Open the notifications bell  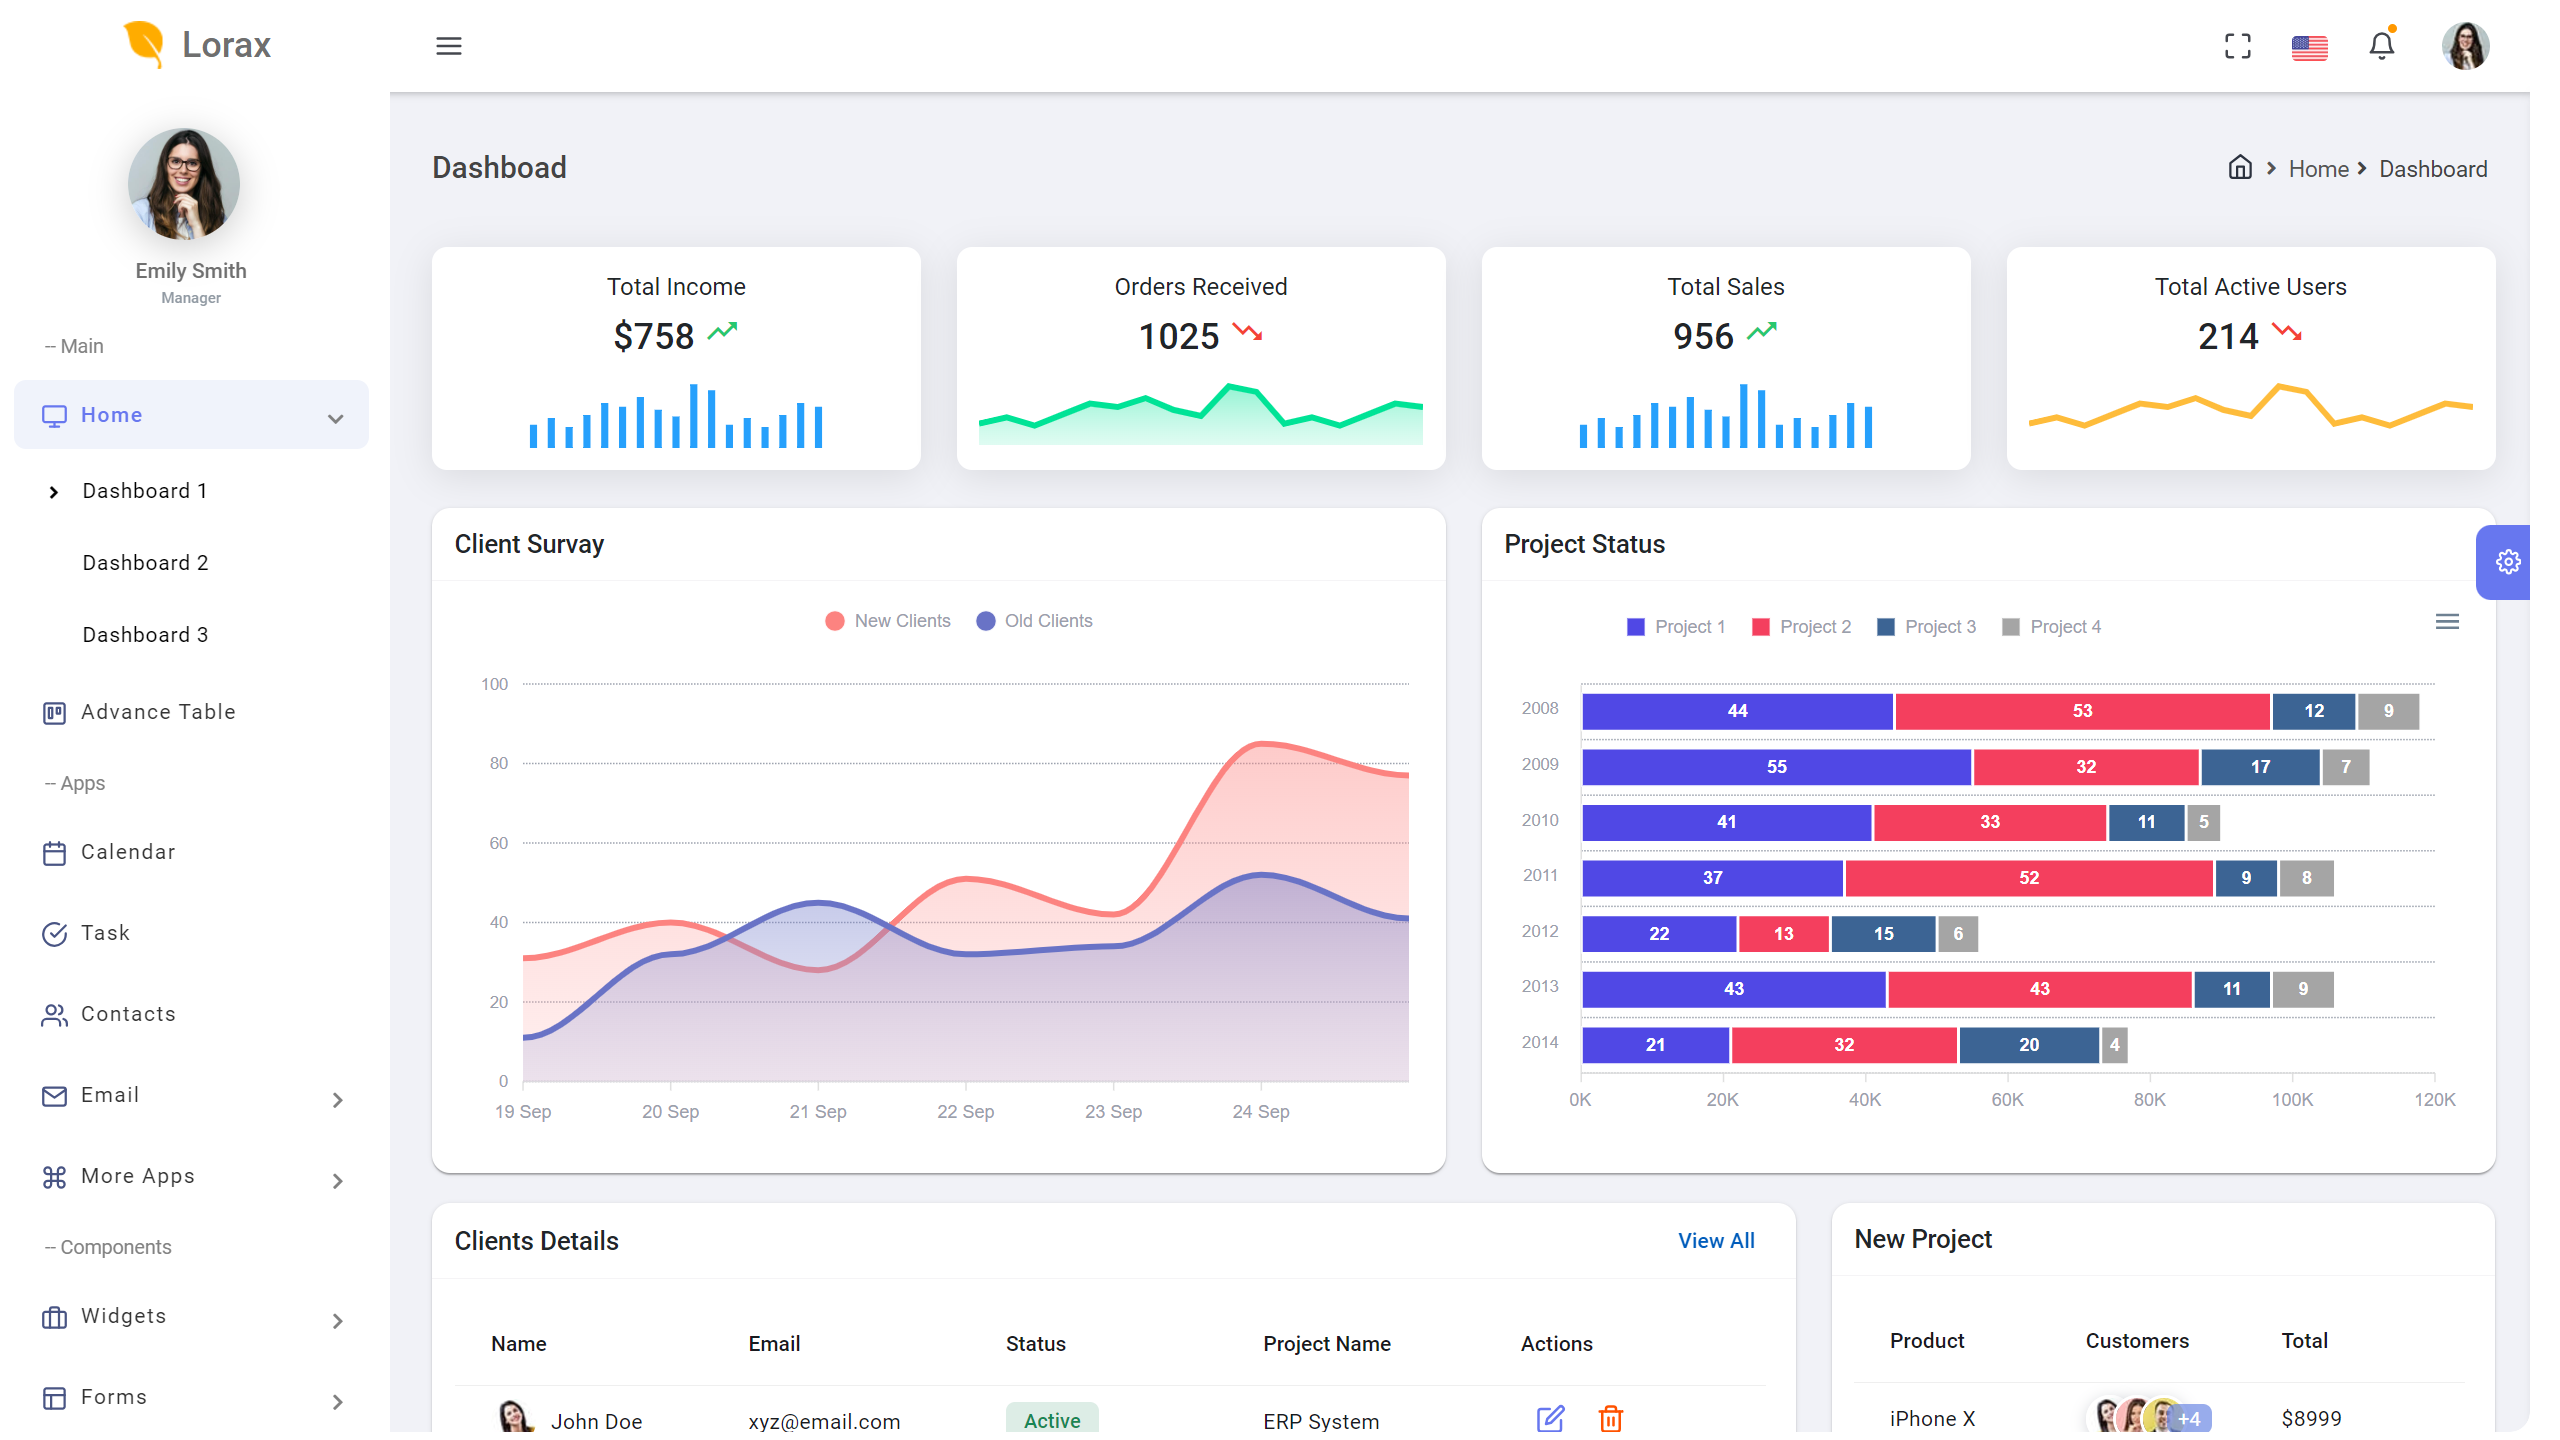2381,46
